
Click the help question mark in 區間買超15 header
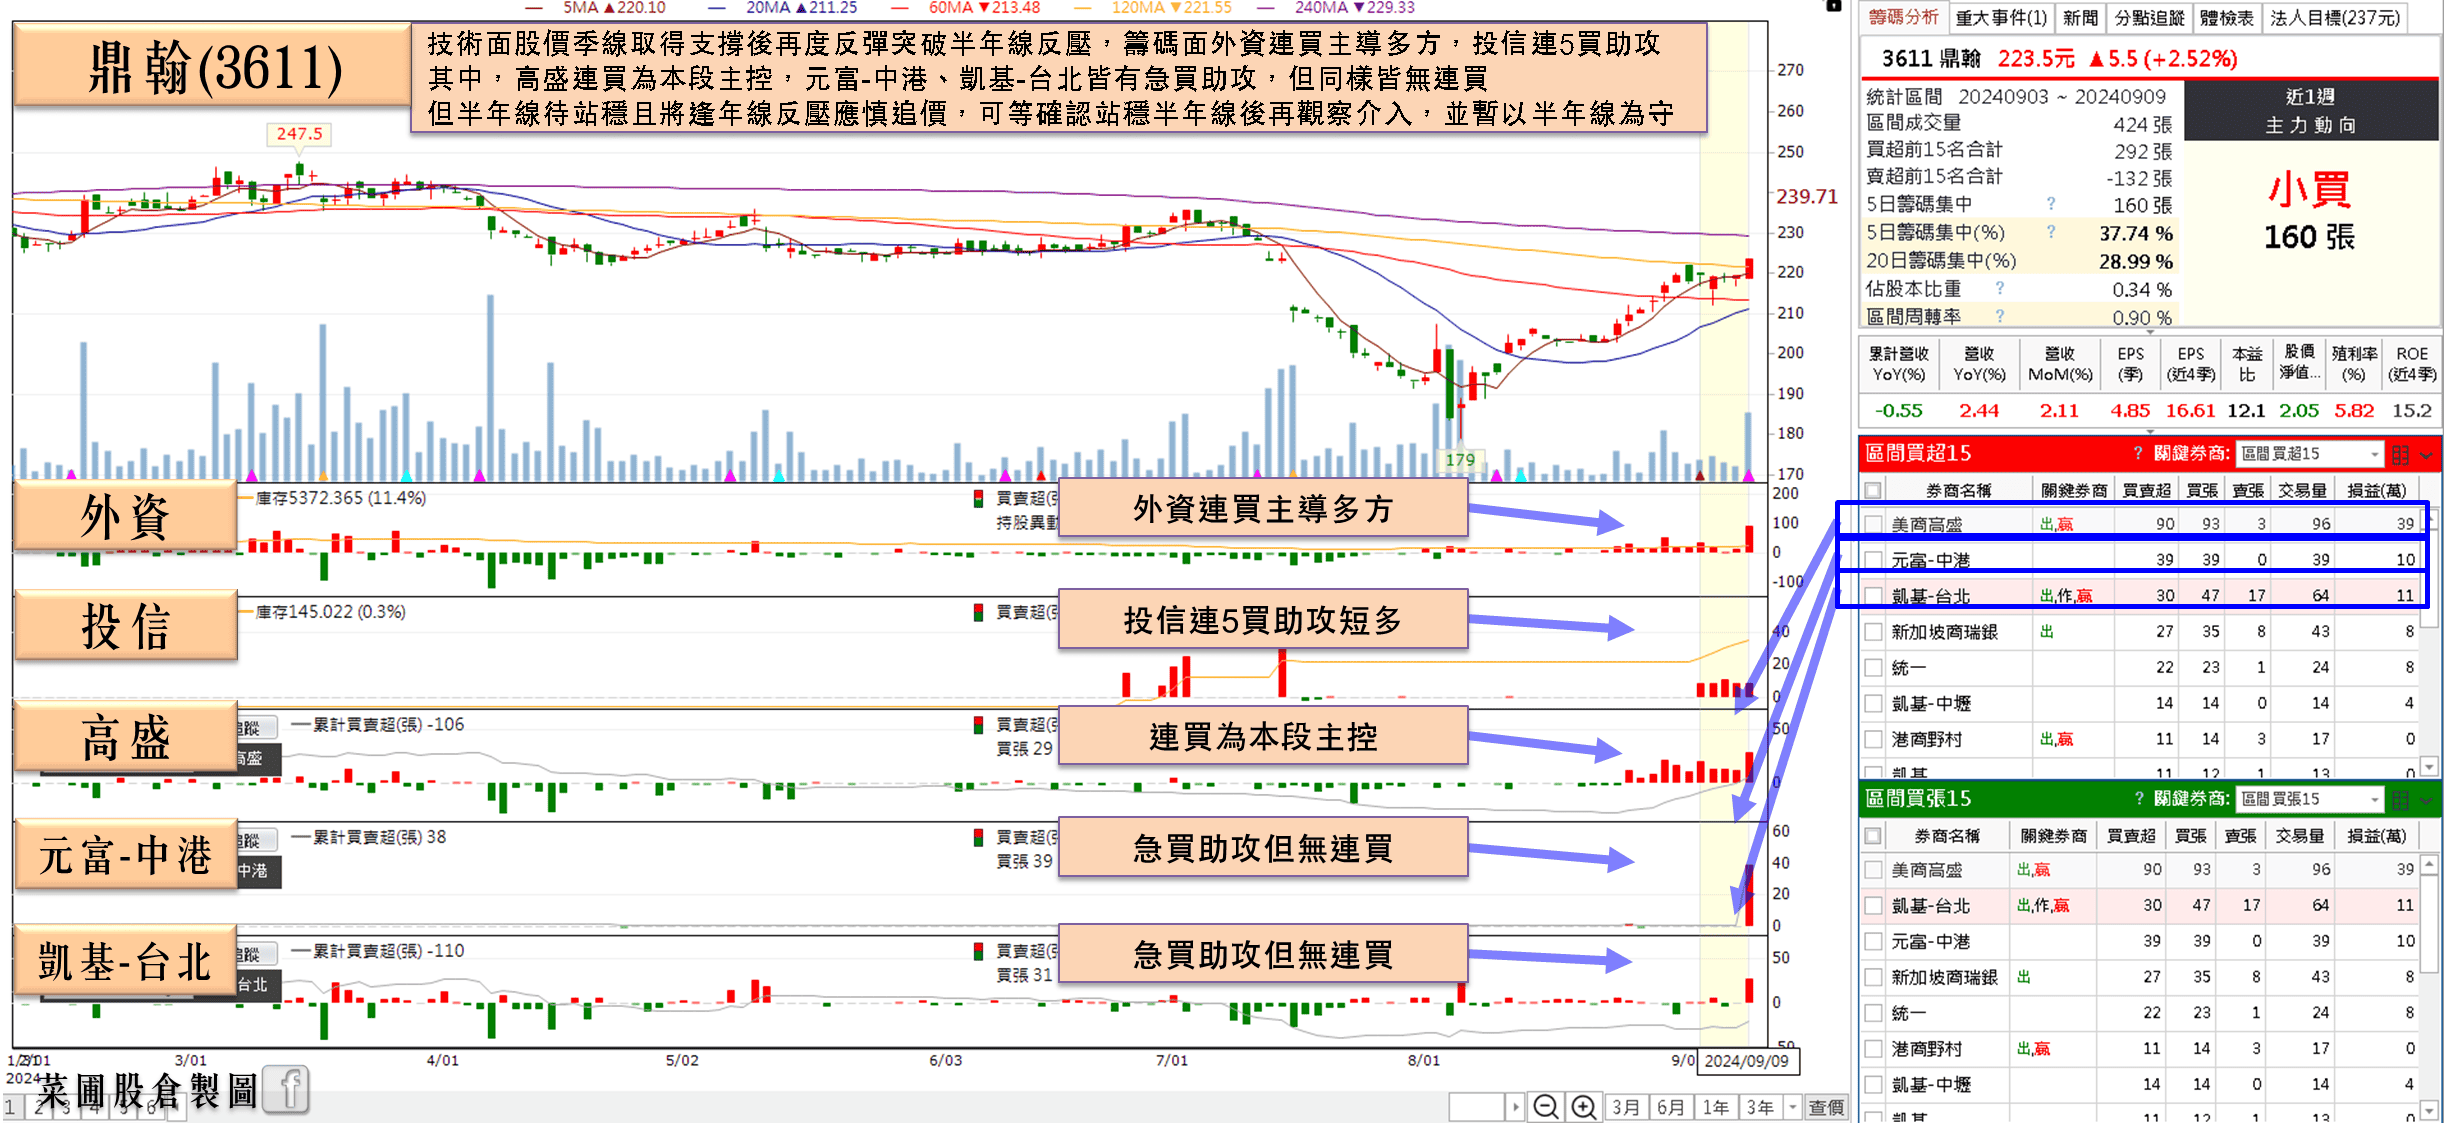[2138, 453]
